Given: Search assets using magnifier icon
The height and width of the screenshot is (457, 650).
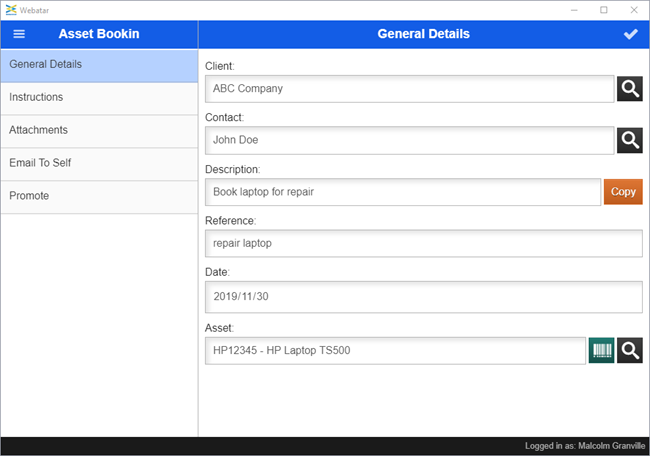Looking at the screenshot, I should [629, 350].
